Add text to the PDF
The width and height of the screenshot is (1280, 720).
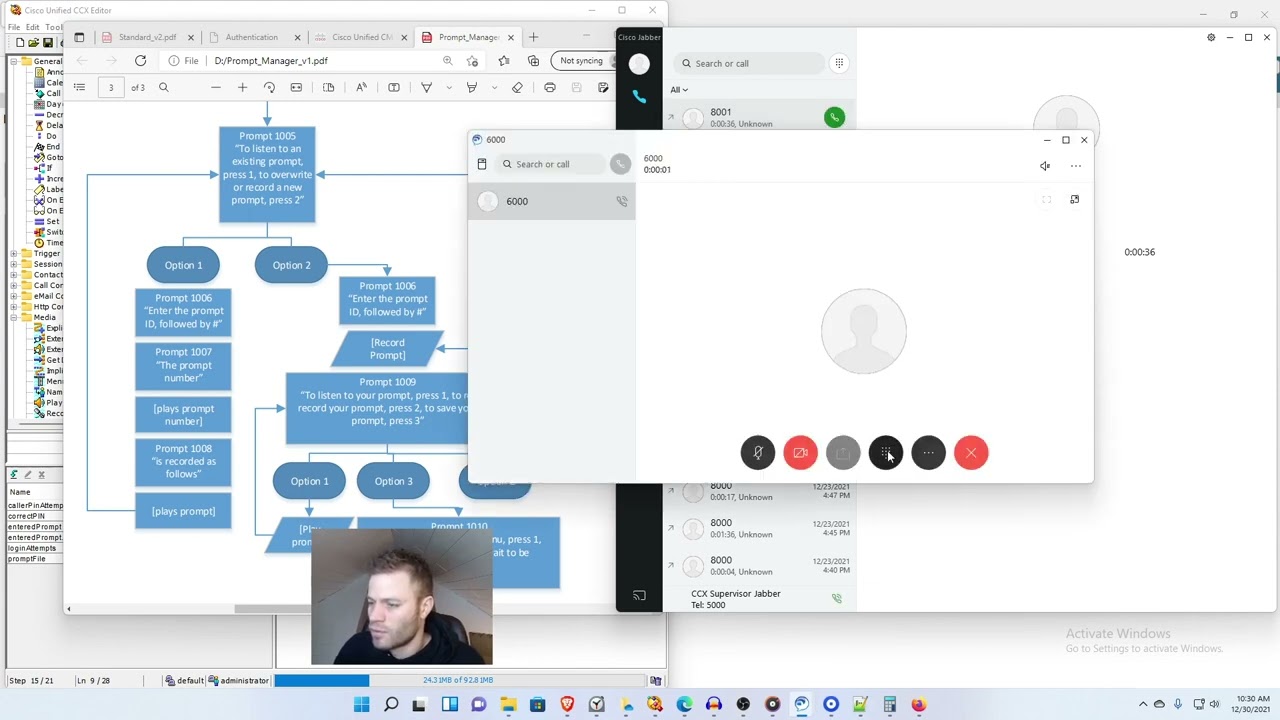pos(394,88)
